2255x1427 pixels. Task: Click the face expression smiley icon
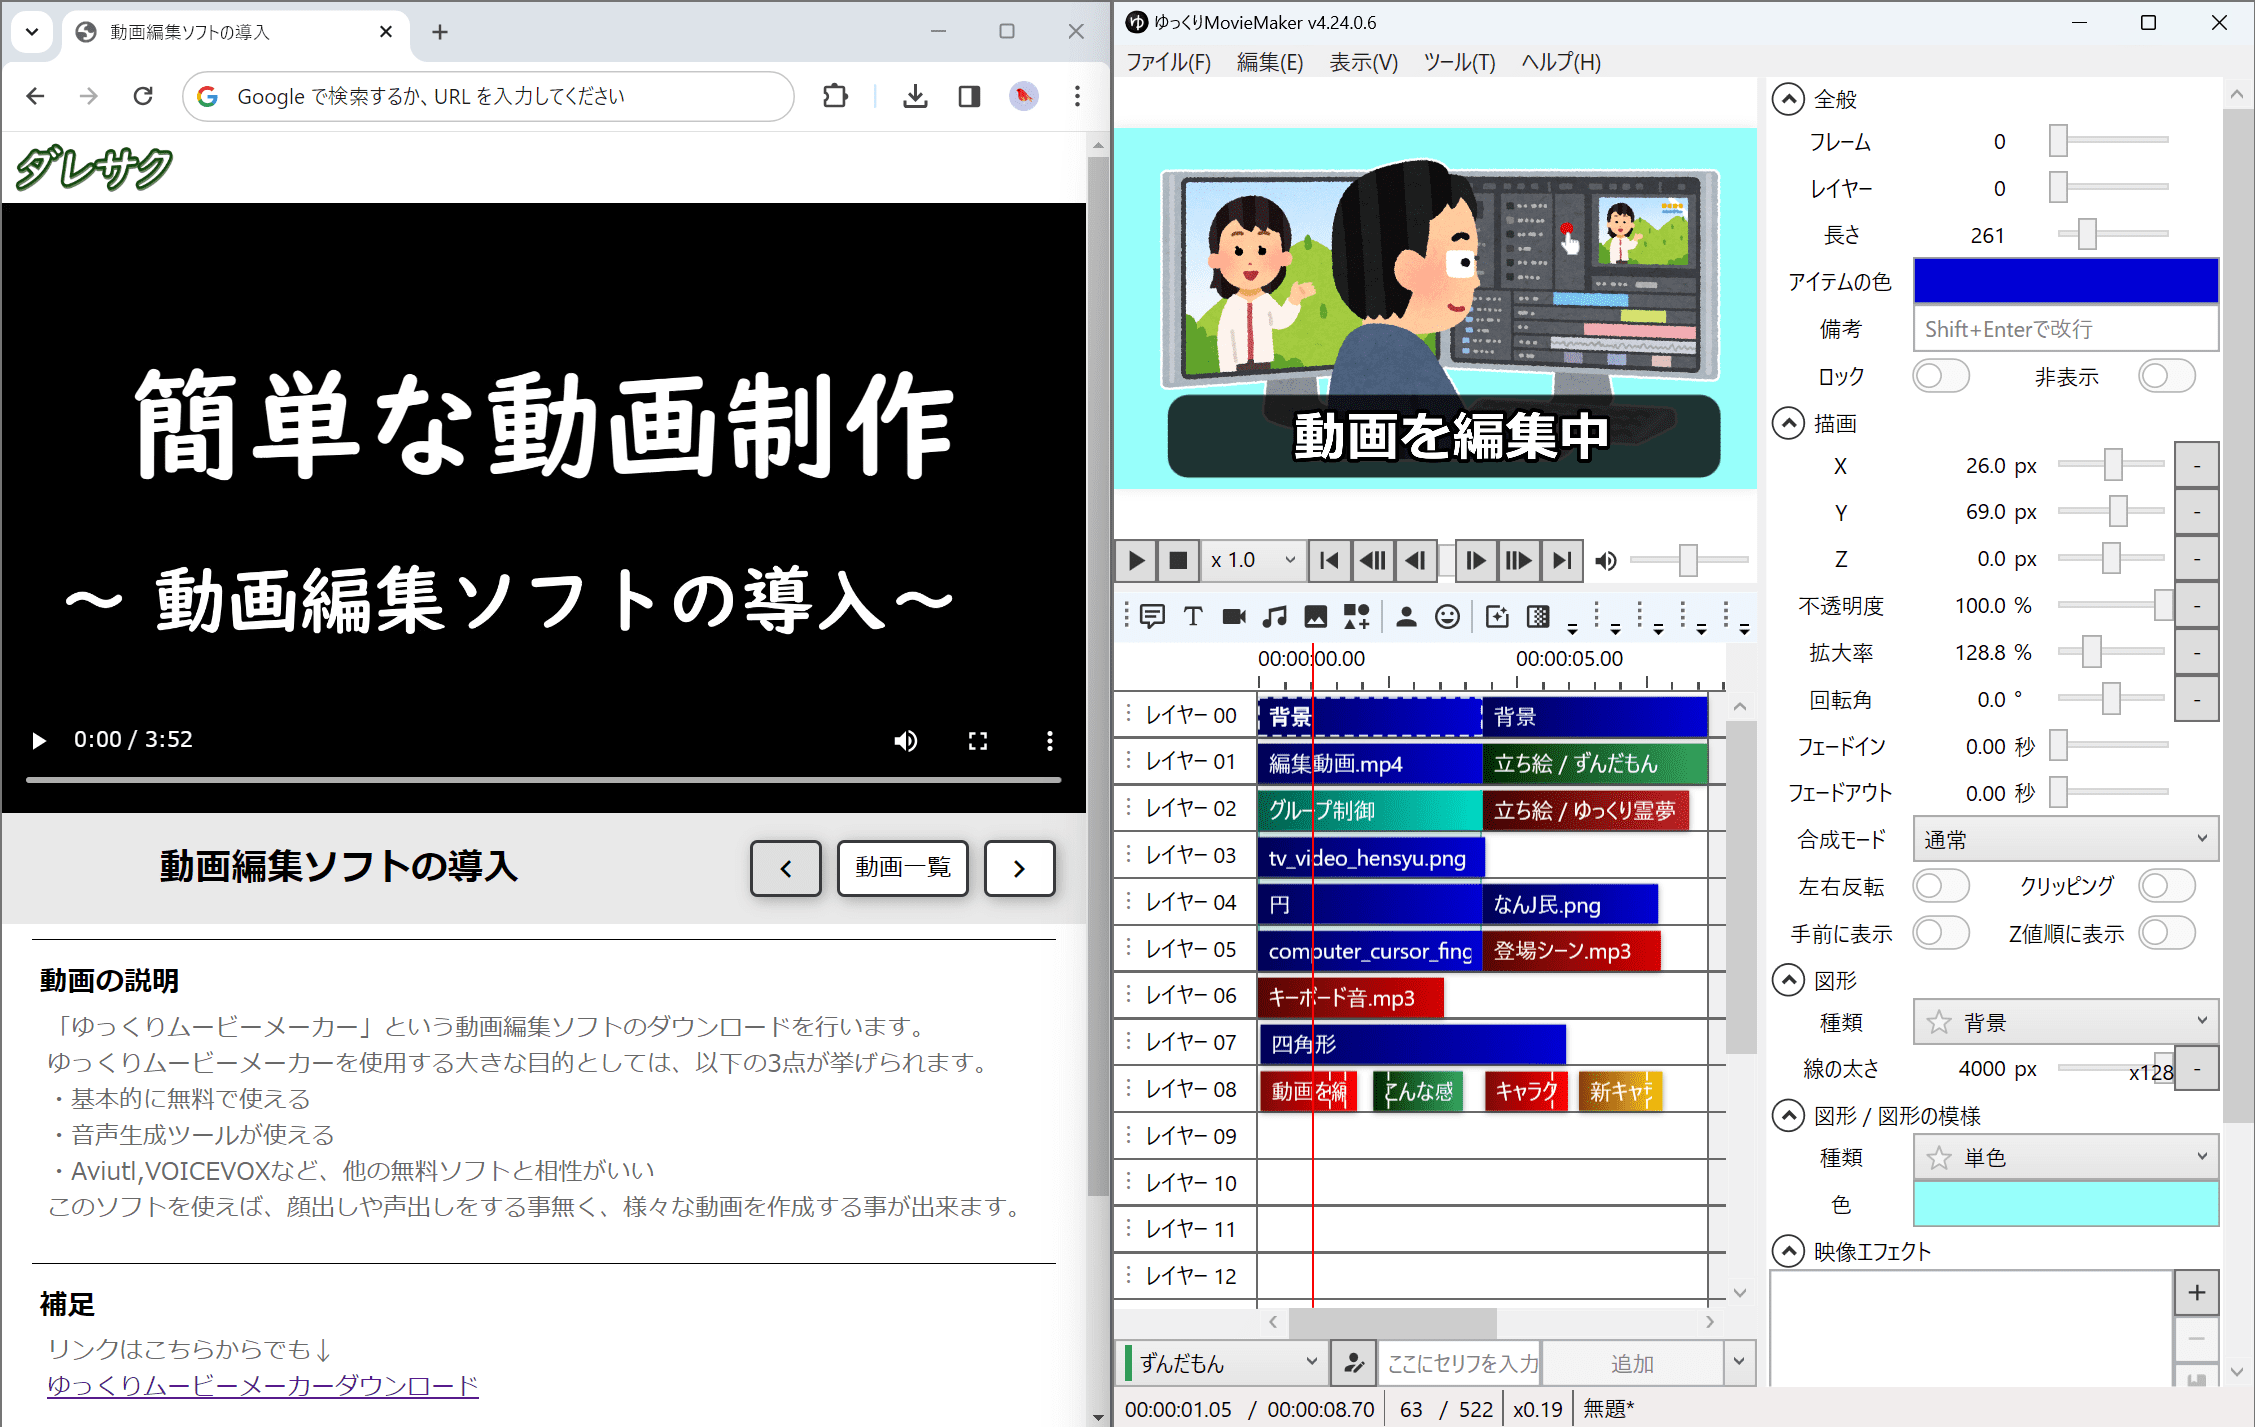pos(1447,616)
